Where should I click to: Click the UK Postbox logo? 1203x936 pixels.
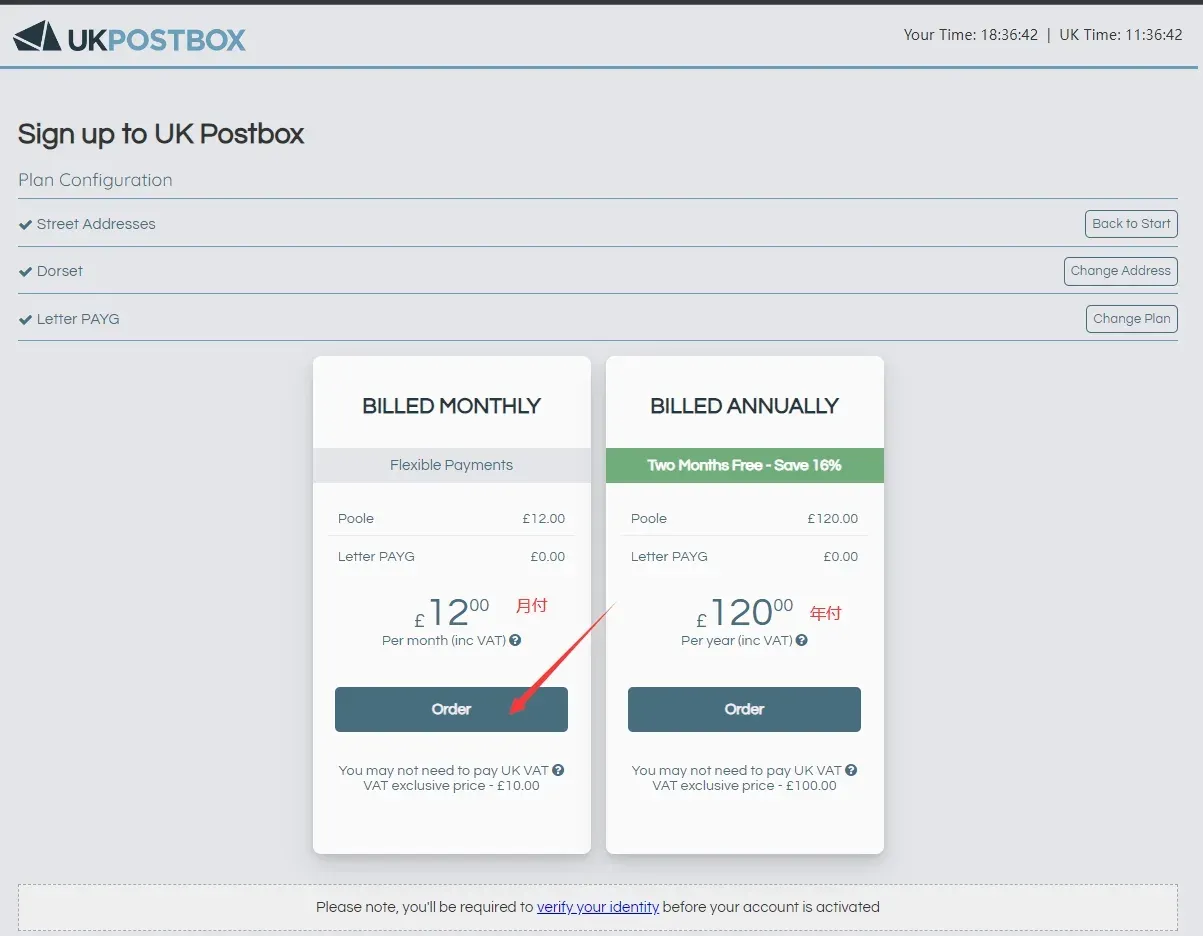pyautogui.click(x=129, y=38)
